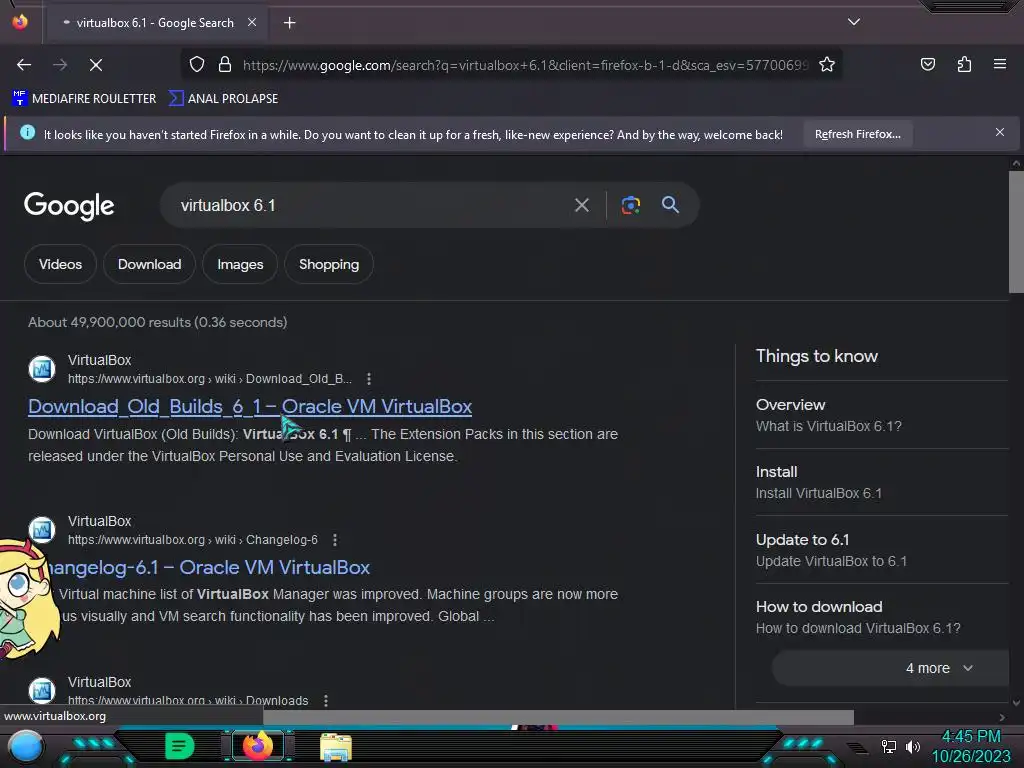Select the Shopping filter chip
1024x768 pixels.
[329, 264]
